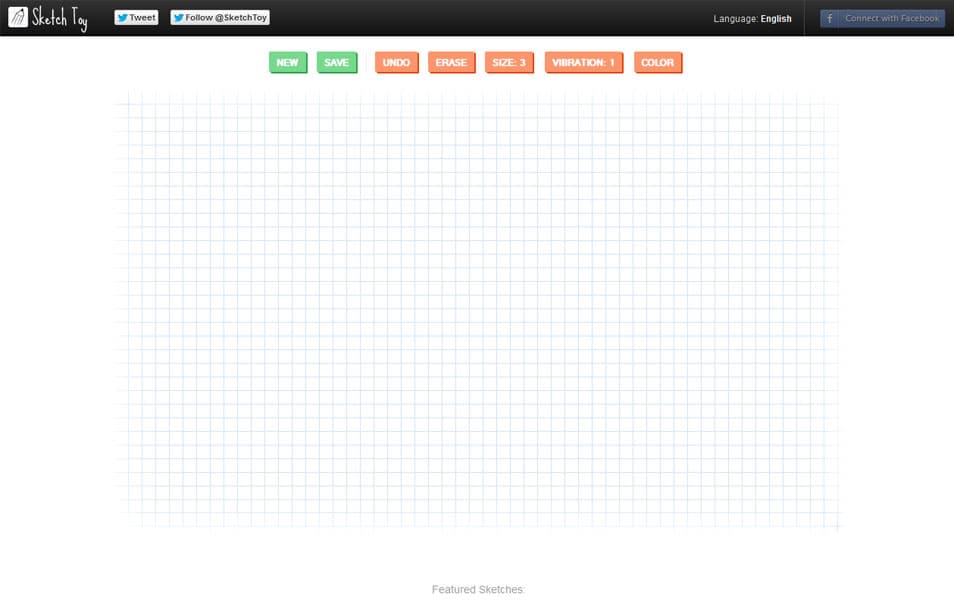Click VIBRATION: 1 to adjust line vibration

click(x=584, y=62)
